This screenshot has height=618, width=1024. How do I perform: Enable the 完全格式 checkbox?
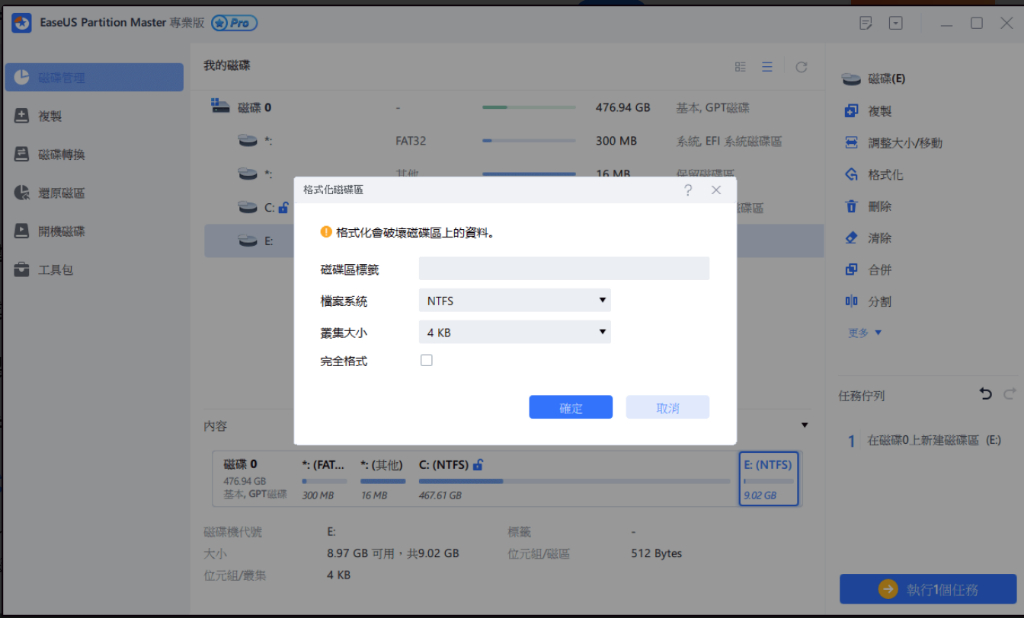pos(427,360)
